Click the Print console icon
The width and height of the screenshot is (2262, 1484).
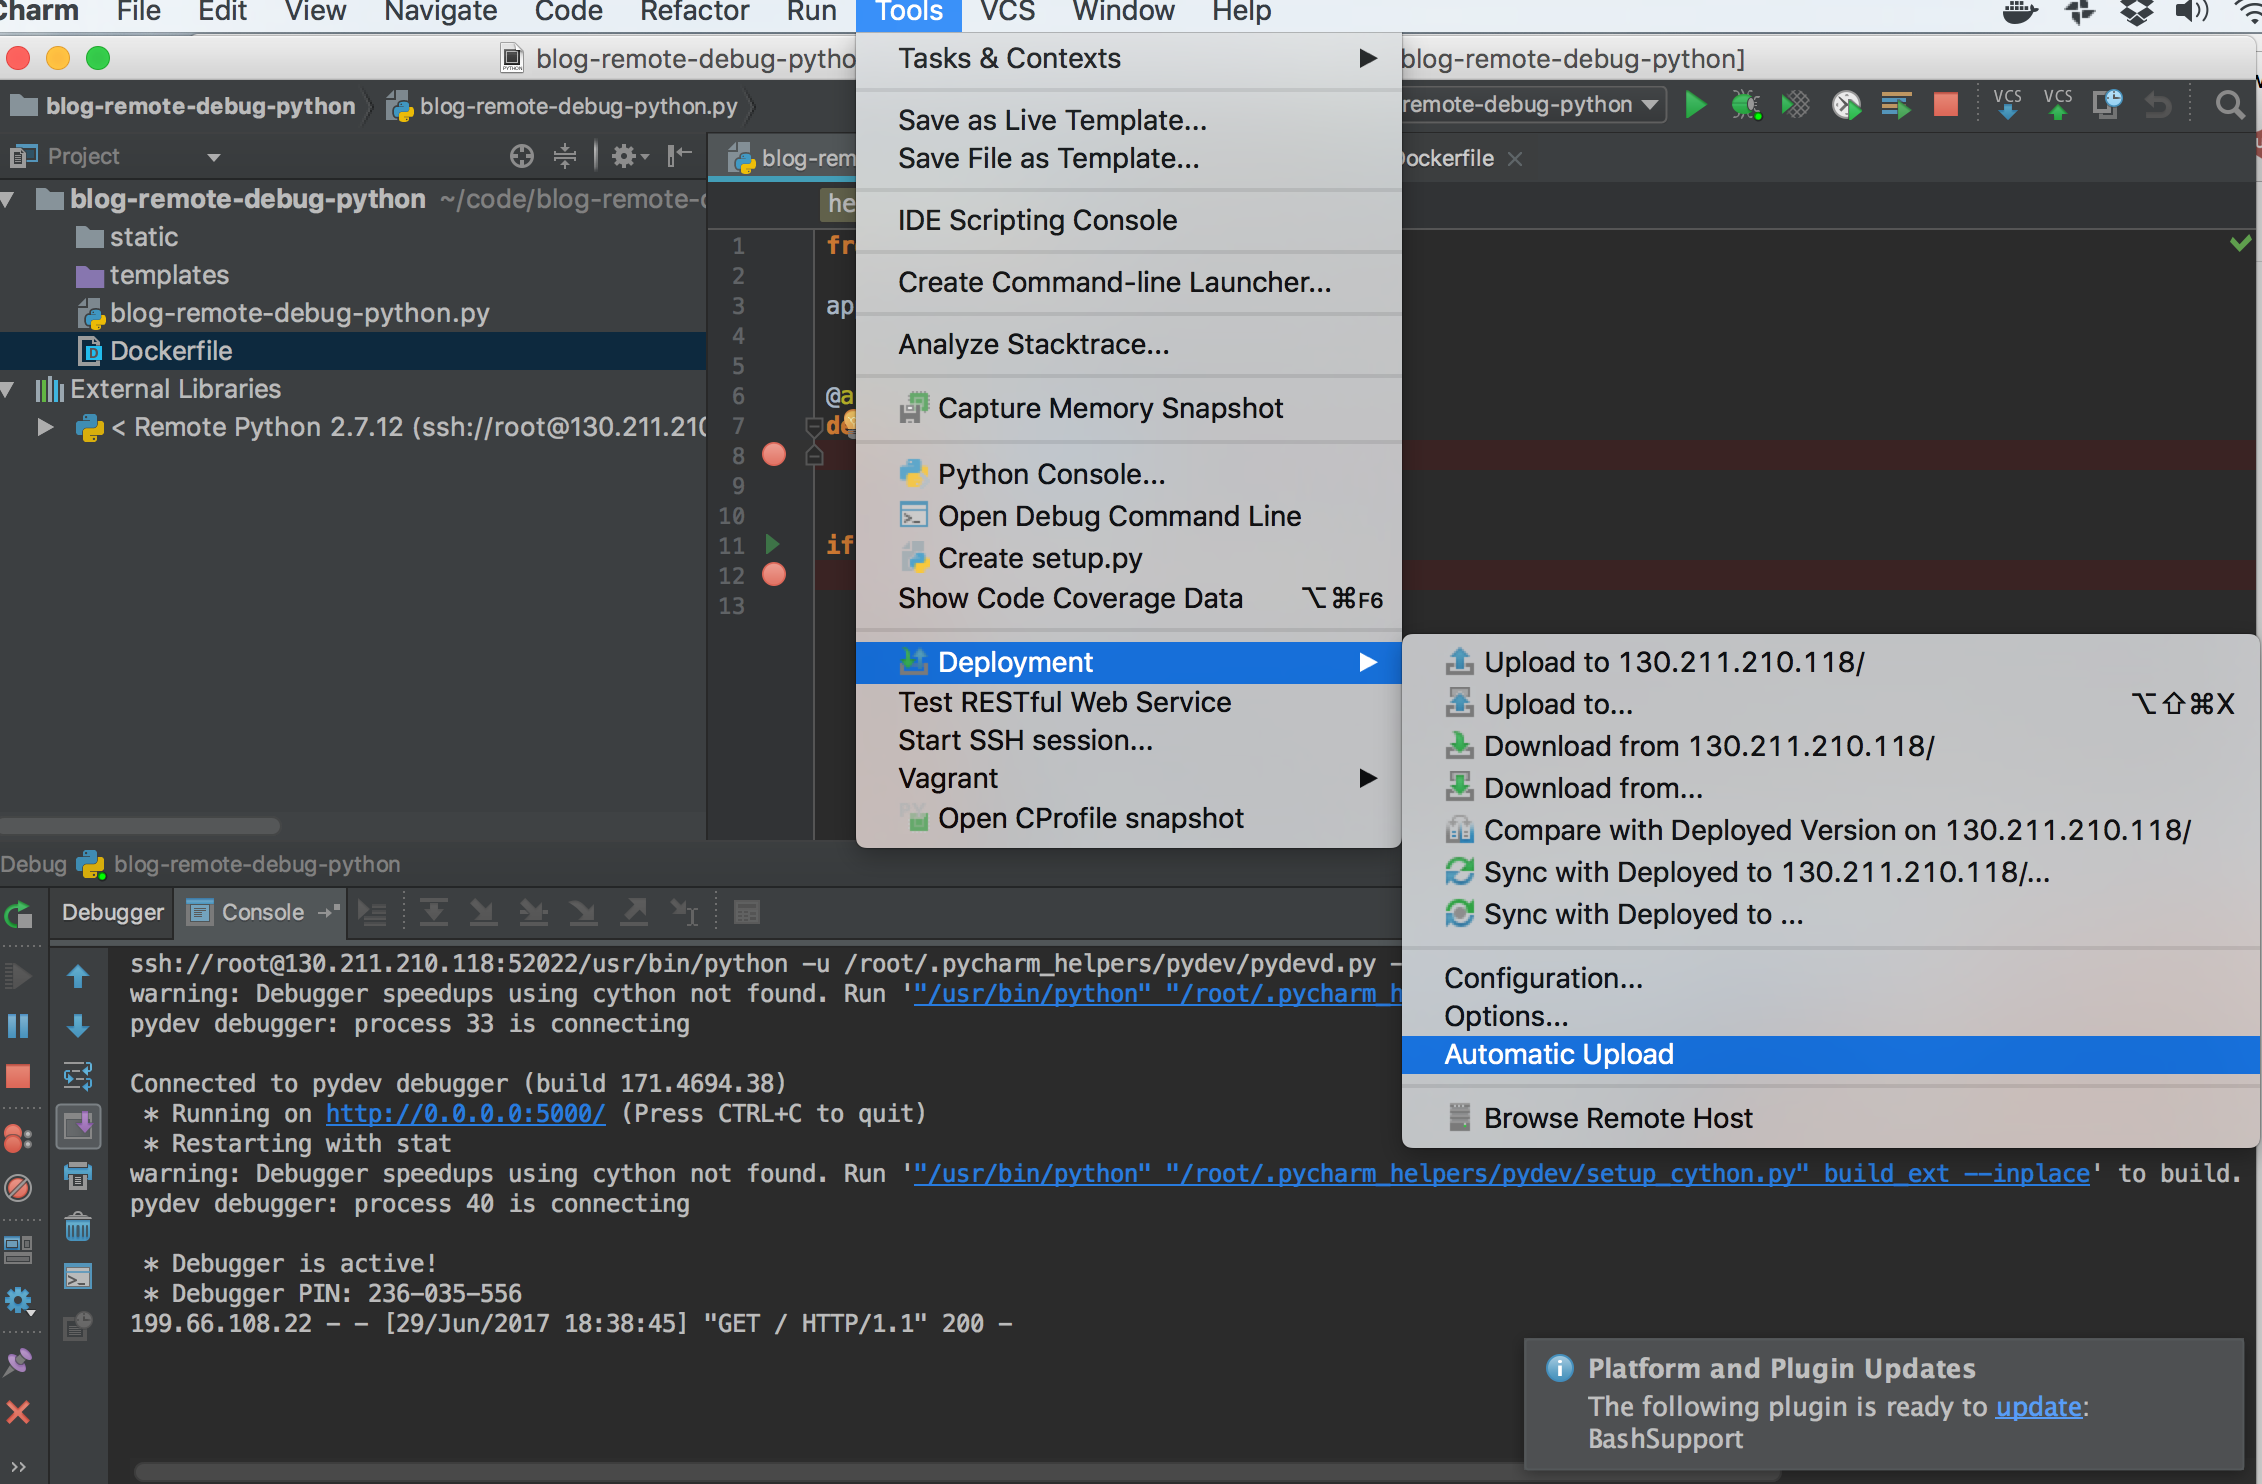click(x=78, y=1176)
